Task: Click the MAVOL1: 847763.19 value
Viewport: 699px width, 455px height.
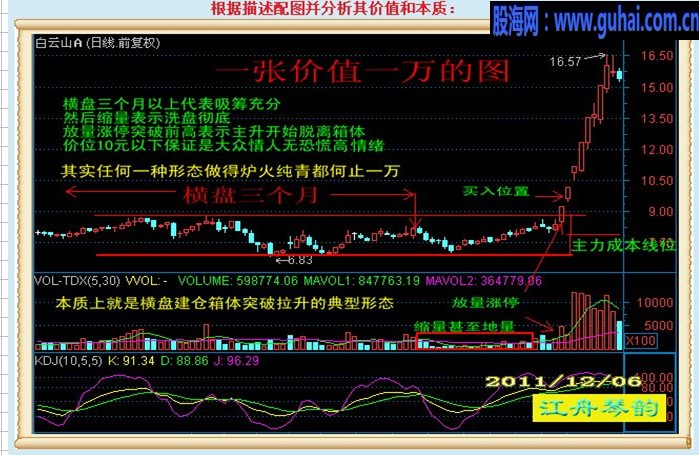Action: (x=362, y=281)
